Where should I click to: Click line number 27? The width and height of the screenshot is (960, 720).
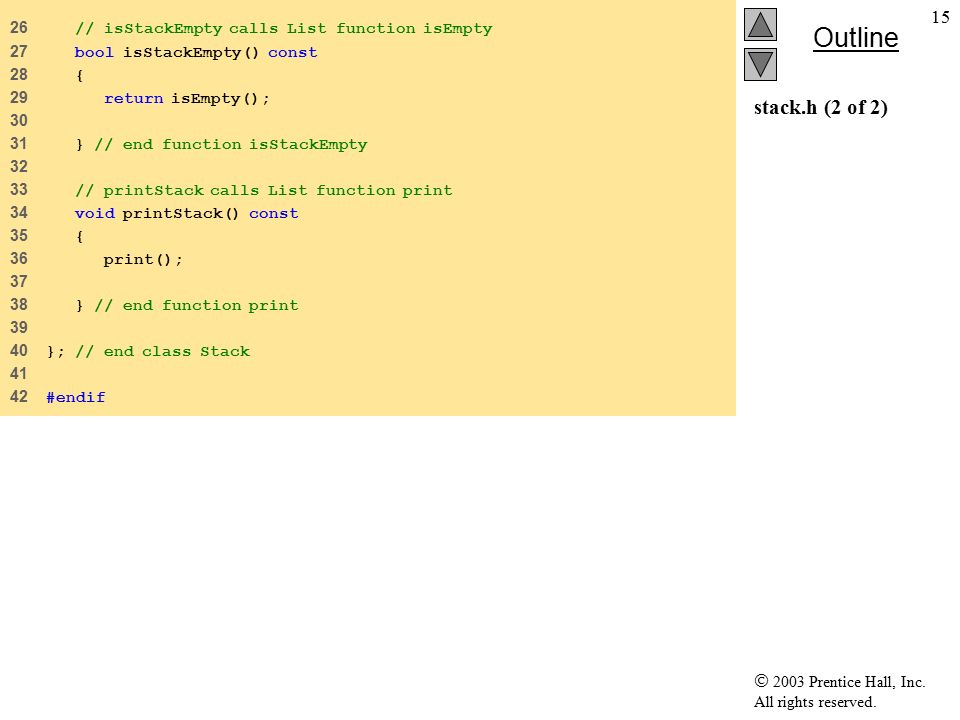(19, 51)
